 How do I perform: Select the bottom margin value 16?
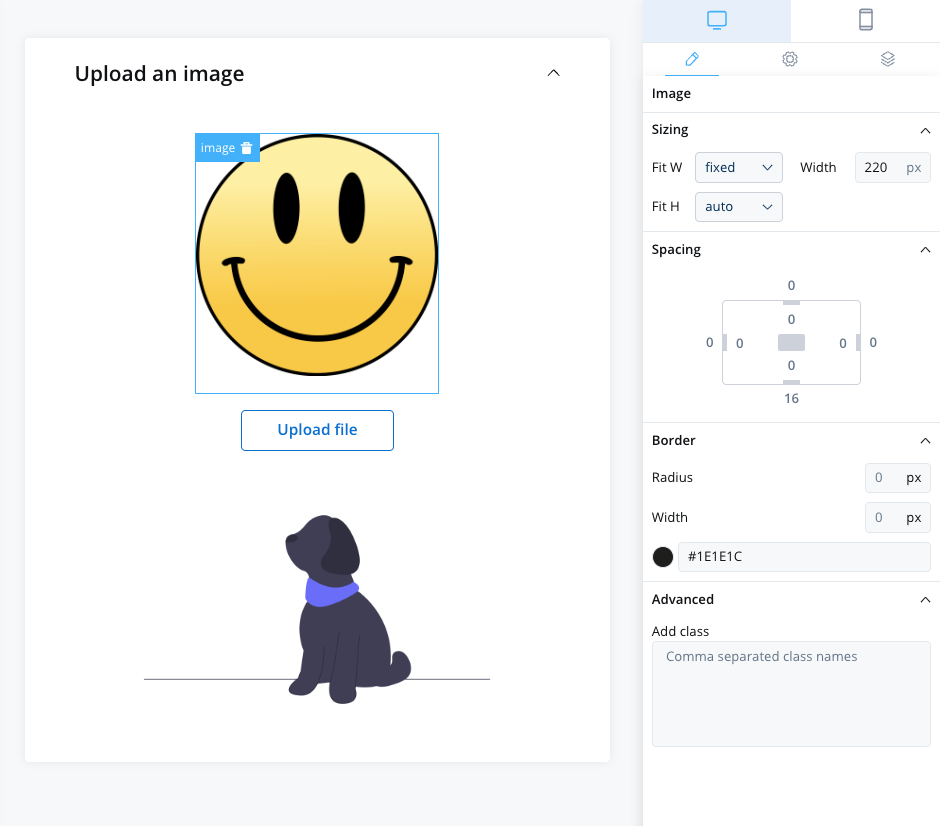pos(791,399)
